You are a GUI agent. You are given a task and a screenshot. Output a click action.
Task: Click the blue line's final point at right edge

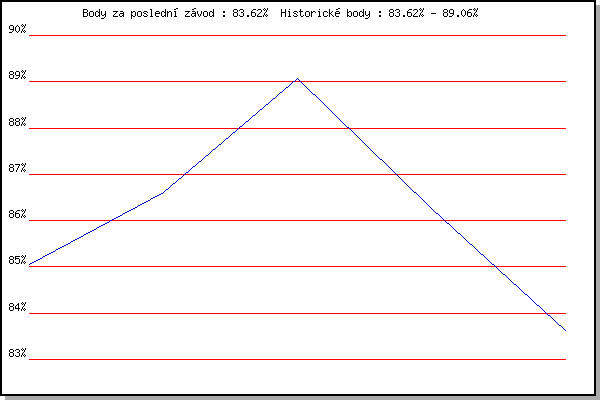point(565,330)
